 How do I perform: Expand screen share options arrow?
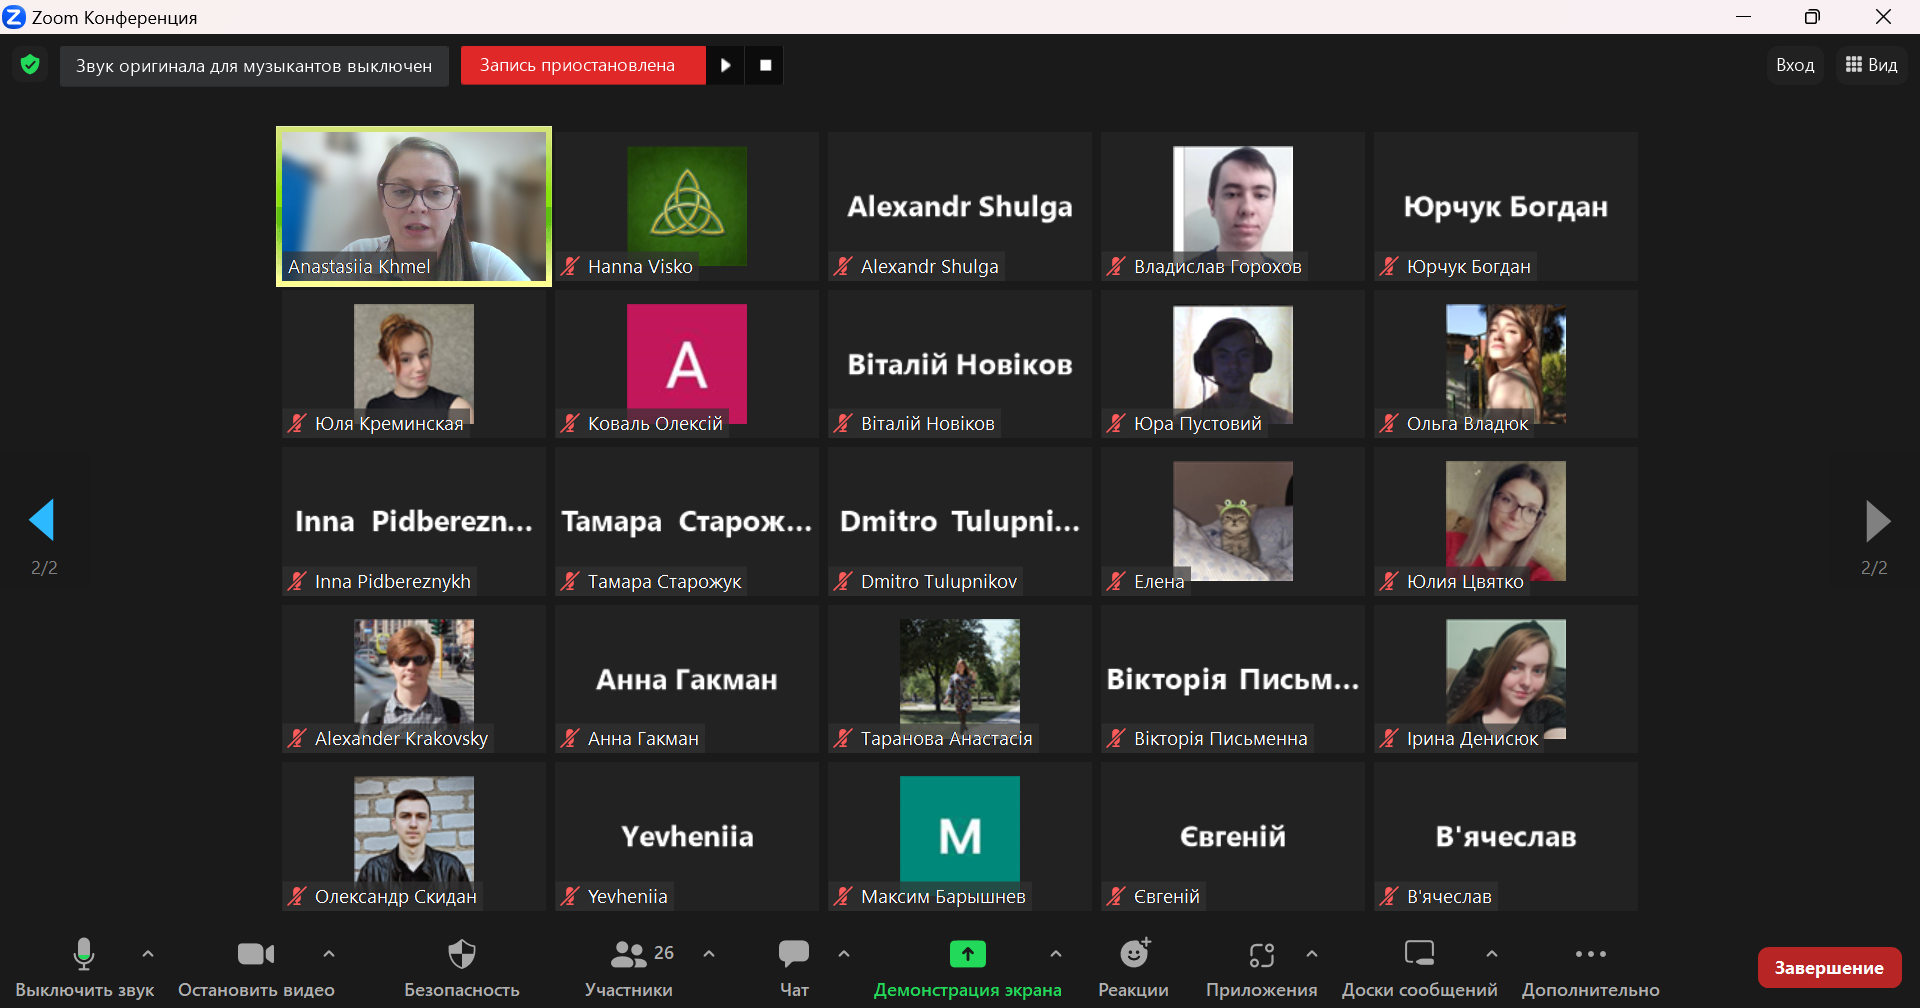pyautogui.click(x=1056, y=954)
